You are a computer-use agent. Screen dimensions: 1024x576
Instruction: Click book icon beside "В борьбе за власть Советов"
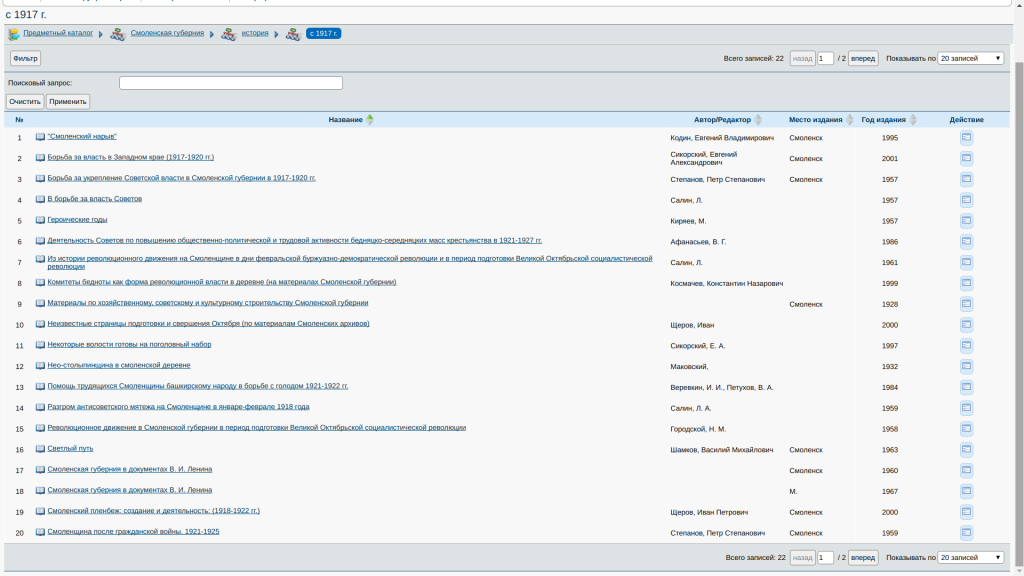40,199
